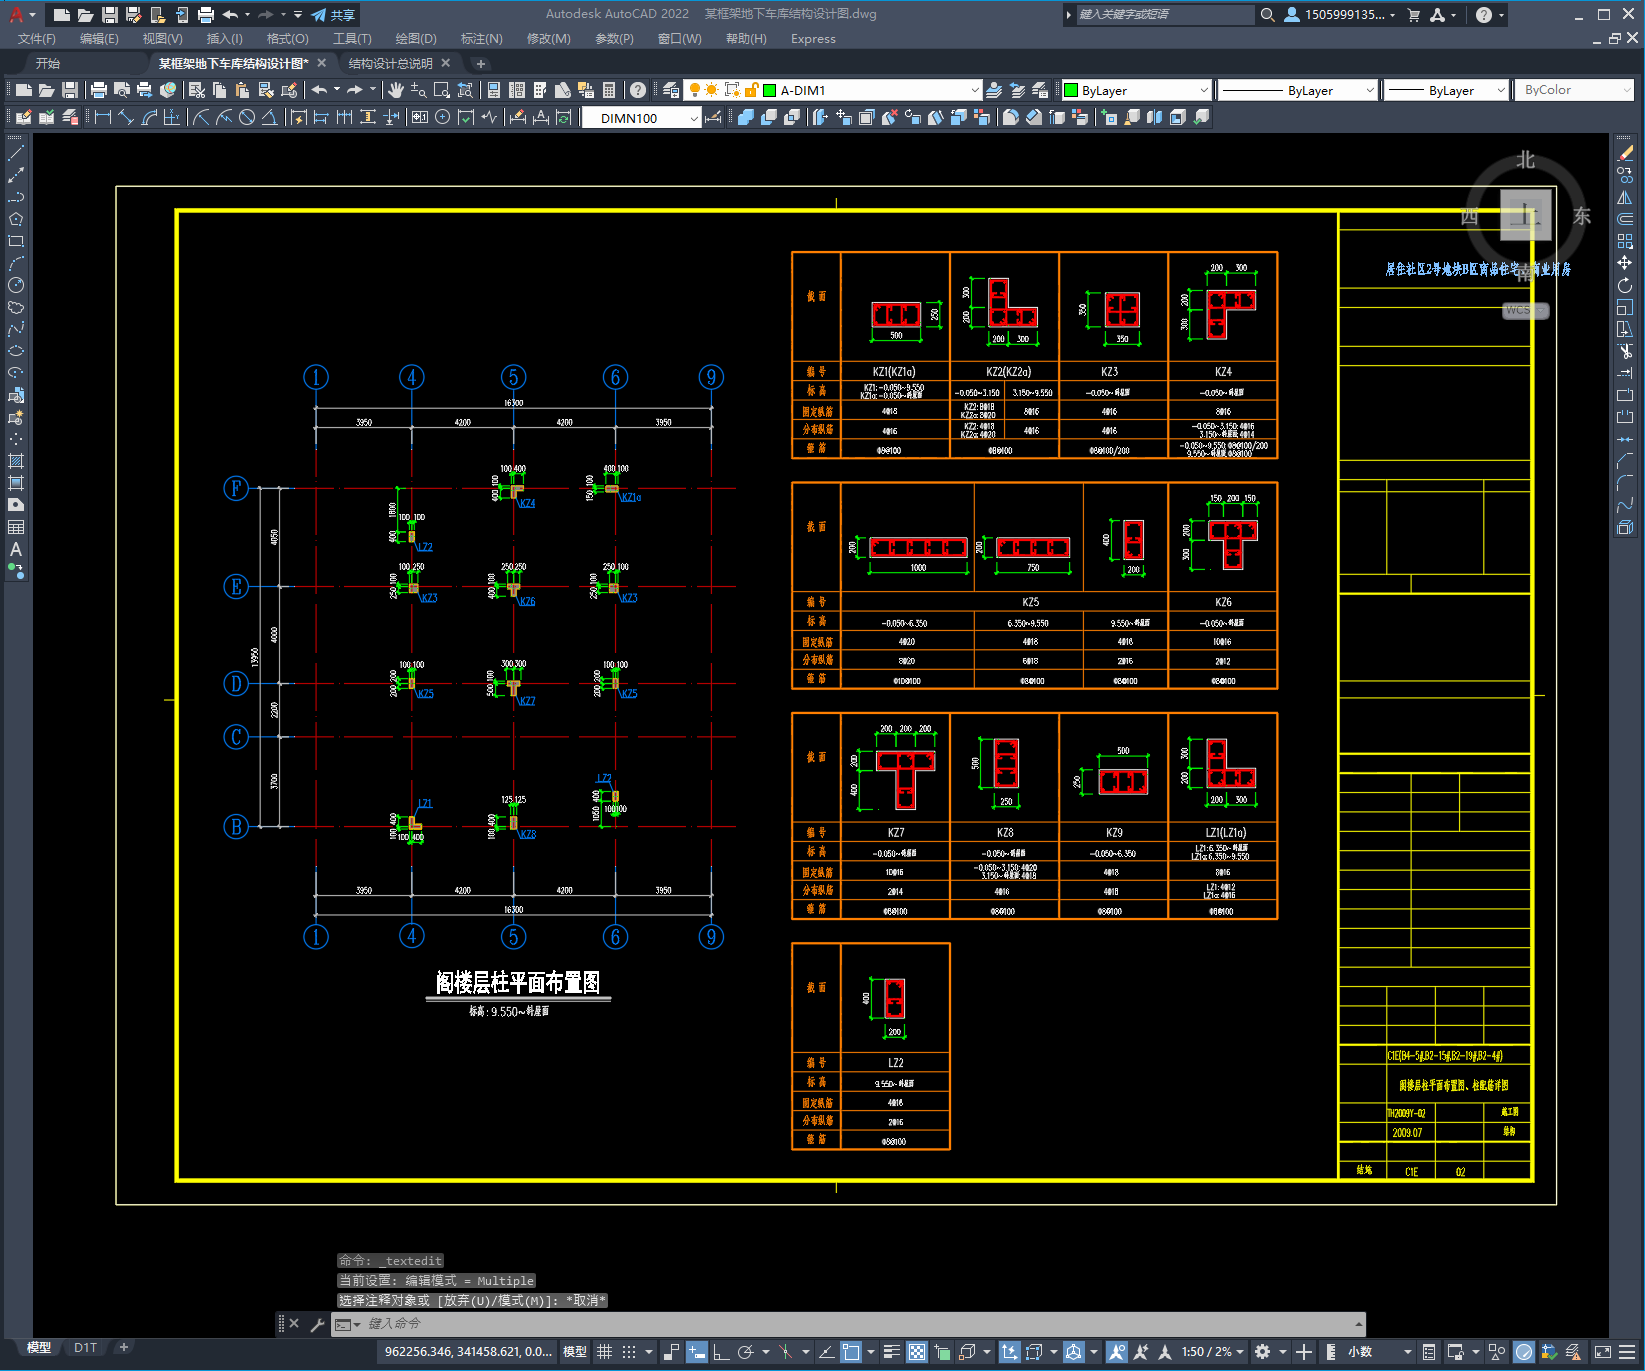Switch to the 结构设计总说明 drawing tab
Screen dimensions: 1645x1371
[390, 63]
